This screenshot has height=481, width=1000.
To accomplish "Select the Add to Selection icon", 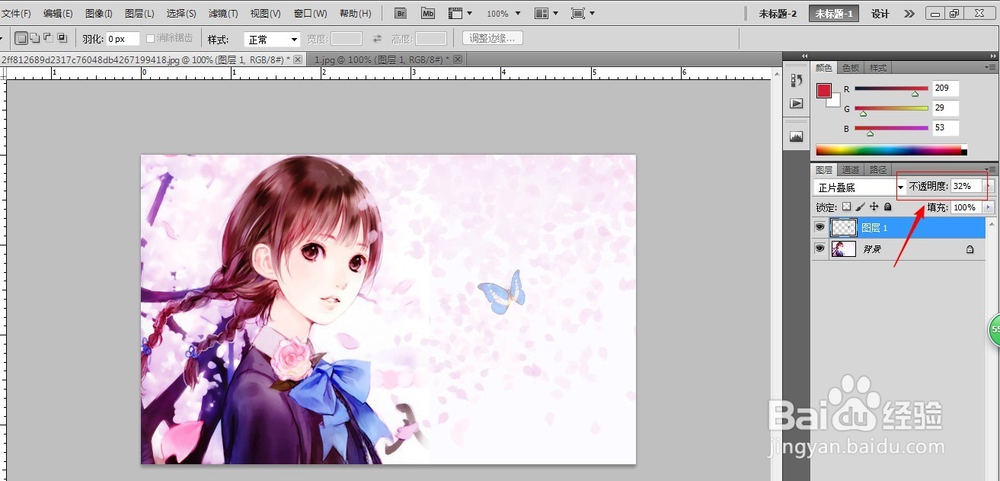I will [34, 38].
